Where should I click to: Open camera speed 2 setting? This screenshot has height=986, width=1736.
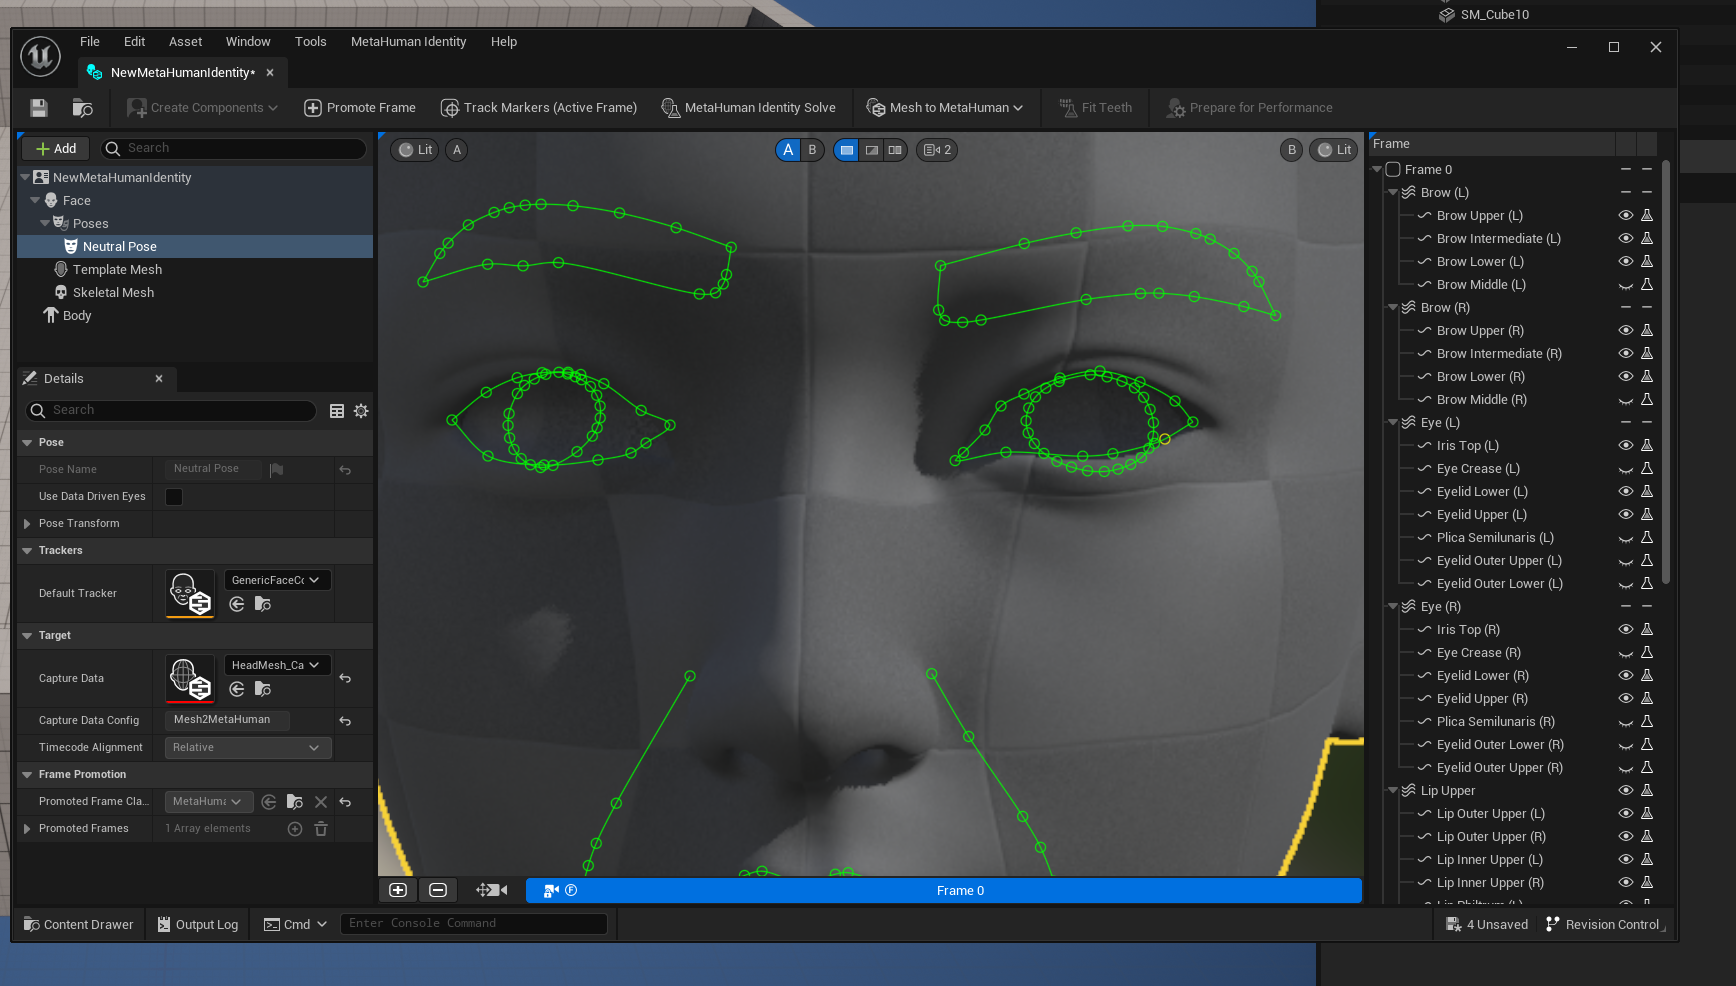pyautogui.click(x=937, y=150)
